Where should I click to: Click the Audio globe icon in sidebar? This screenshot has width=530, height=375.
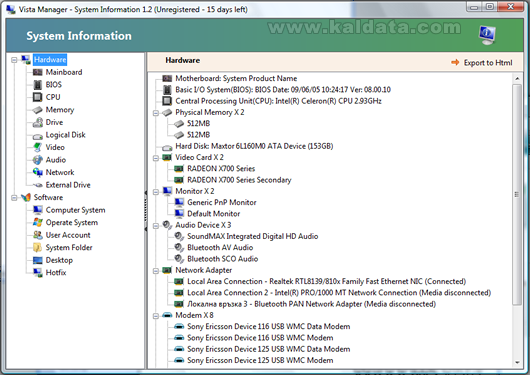(x=37, y=160)
